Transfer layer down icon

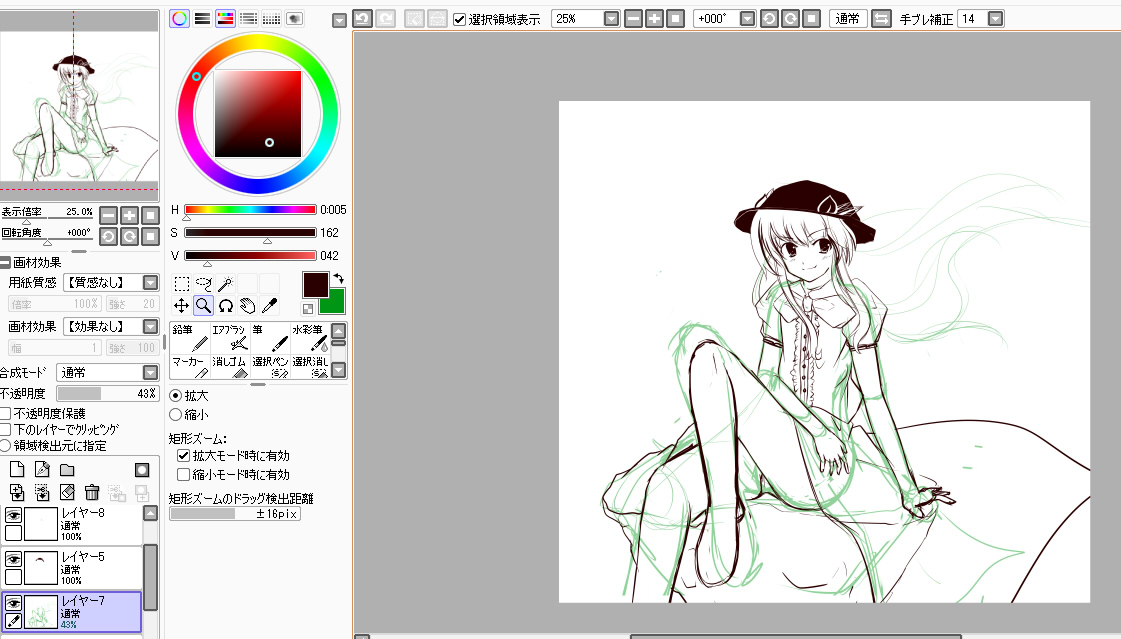click(17, 492)
